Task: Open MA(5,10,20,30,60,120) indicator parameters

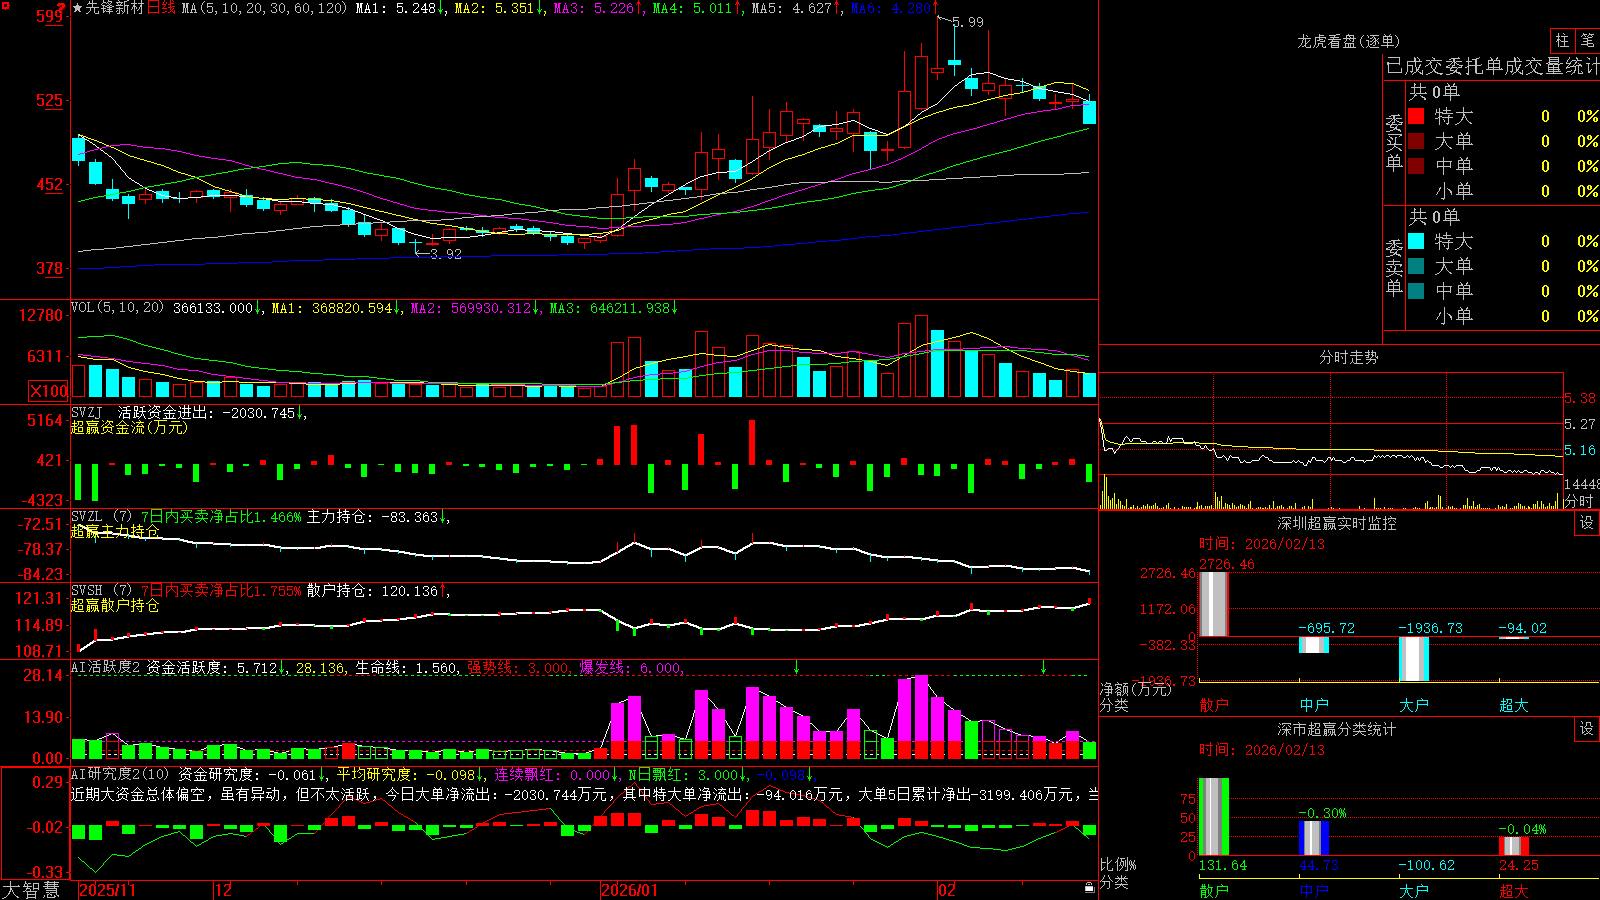Action: pos(264,8)
